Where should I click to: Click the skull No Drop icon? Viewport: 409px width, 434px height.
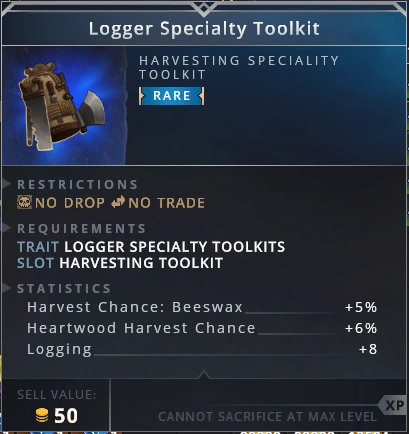pyautogui.click(x=25, y=202)
